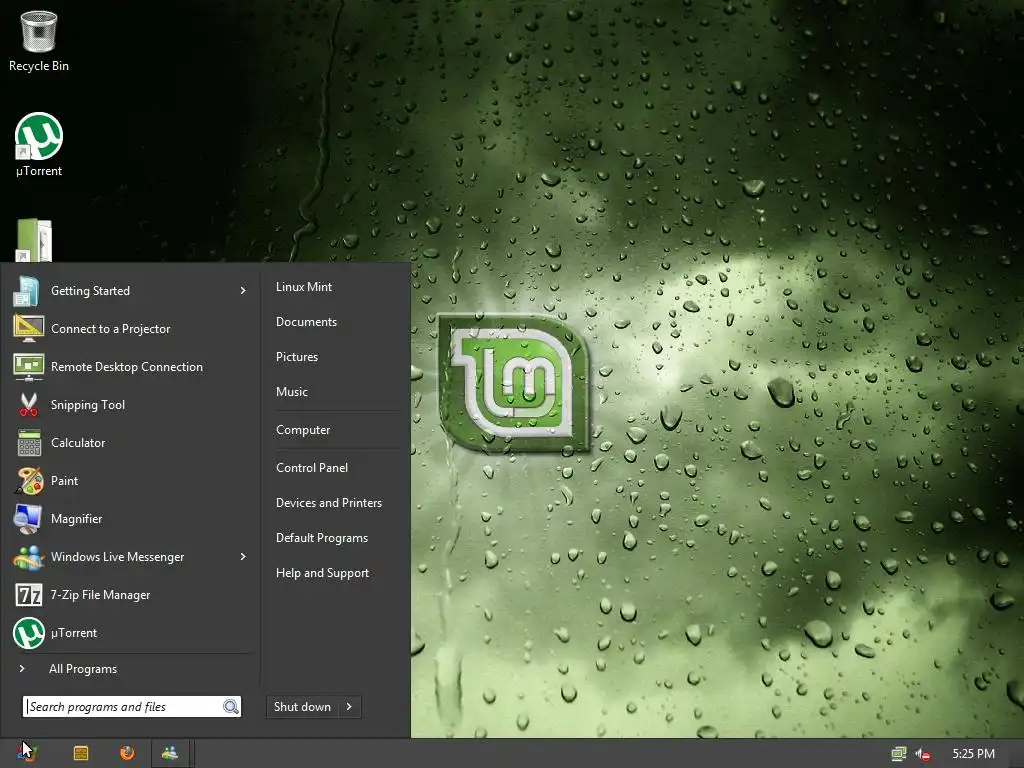Click the 7-Zip File Manager icon

point(28,594)
